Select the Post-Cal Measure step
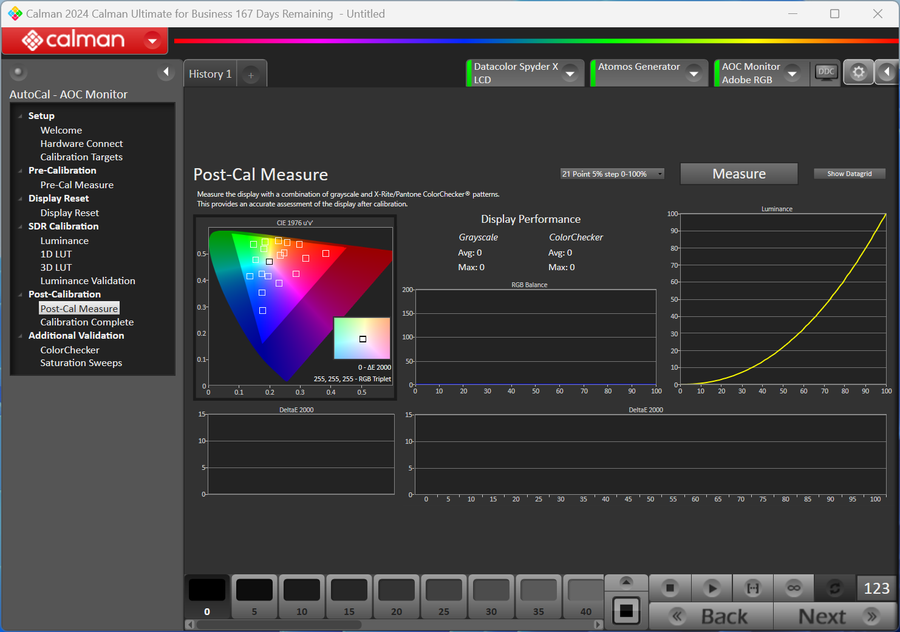 79,308
